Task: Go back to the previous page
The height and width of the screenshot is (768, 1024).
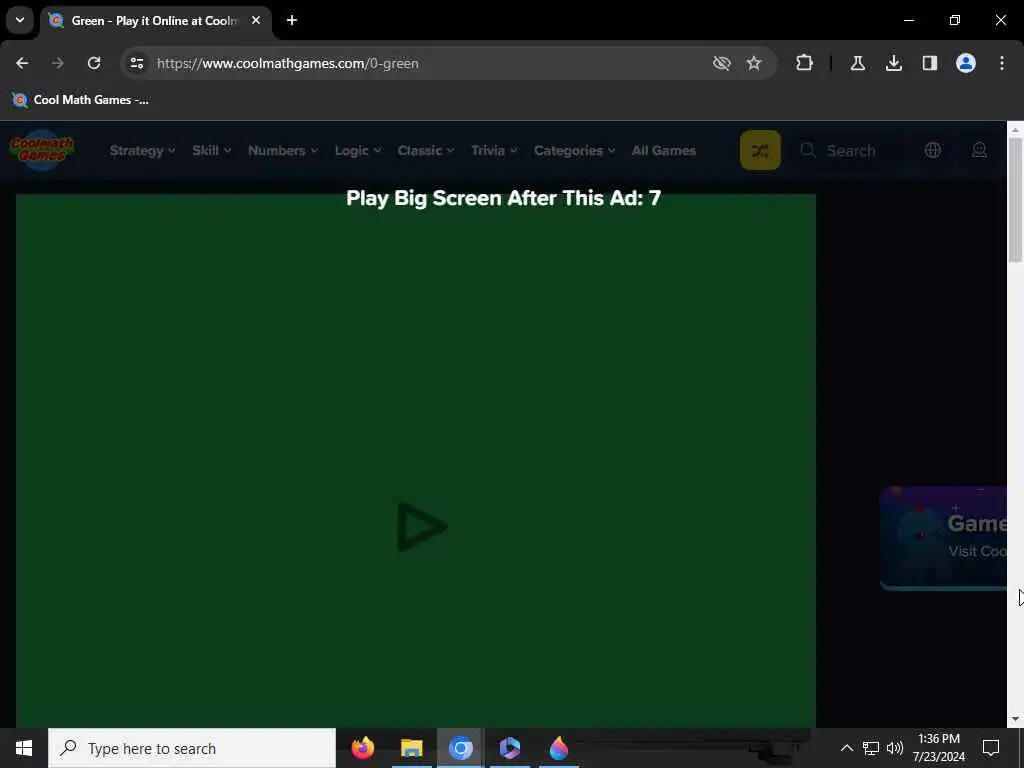Action: tap(22, 63)
